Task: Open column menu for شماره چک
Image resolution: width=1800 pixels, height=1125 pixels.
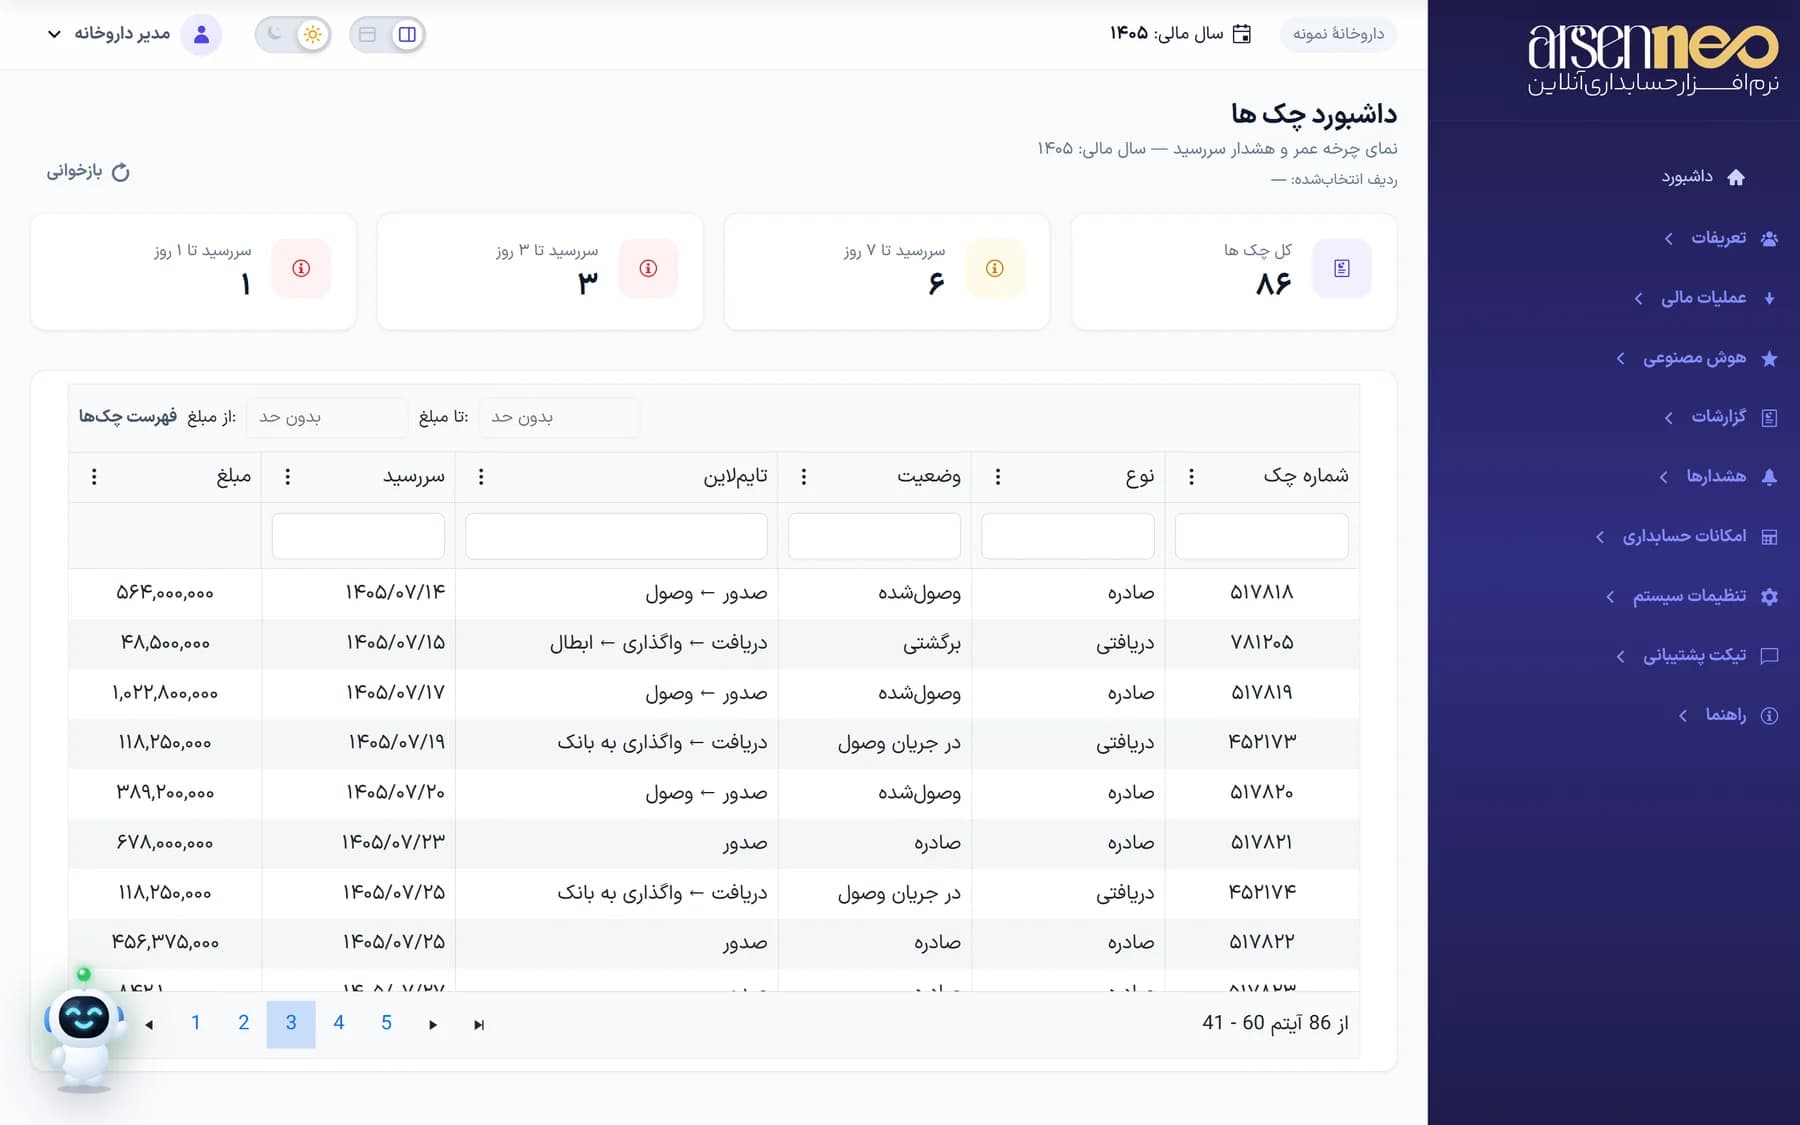Action: tap(1191, 477)
